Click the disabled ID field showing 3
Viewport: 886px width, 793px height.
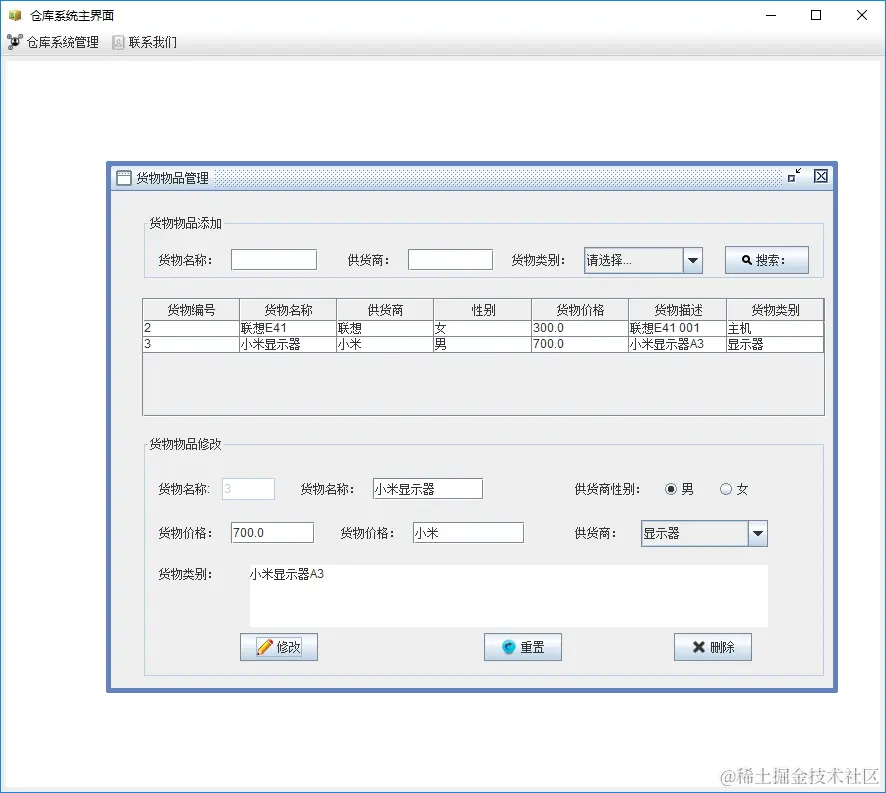point(249,488)
